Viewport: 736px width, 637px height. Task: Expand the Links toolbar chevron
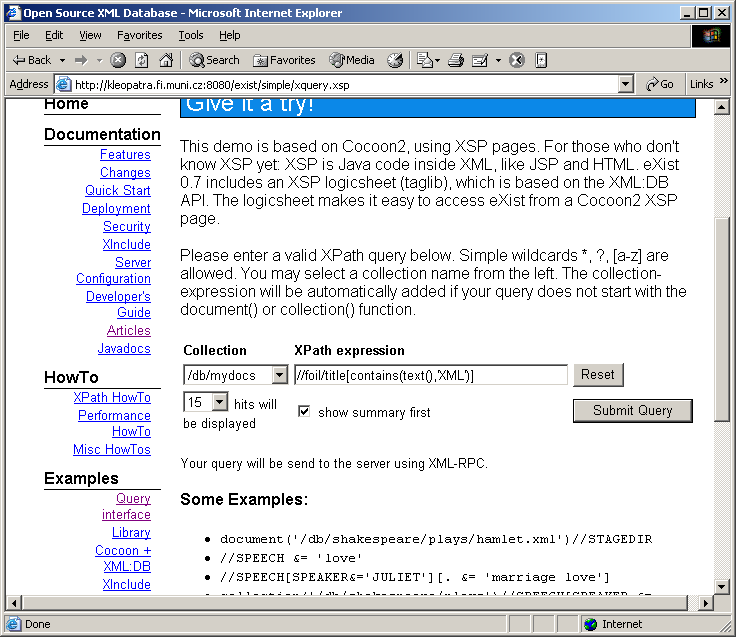pos(723,81)
